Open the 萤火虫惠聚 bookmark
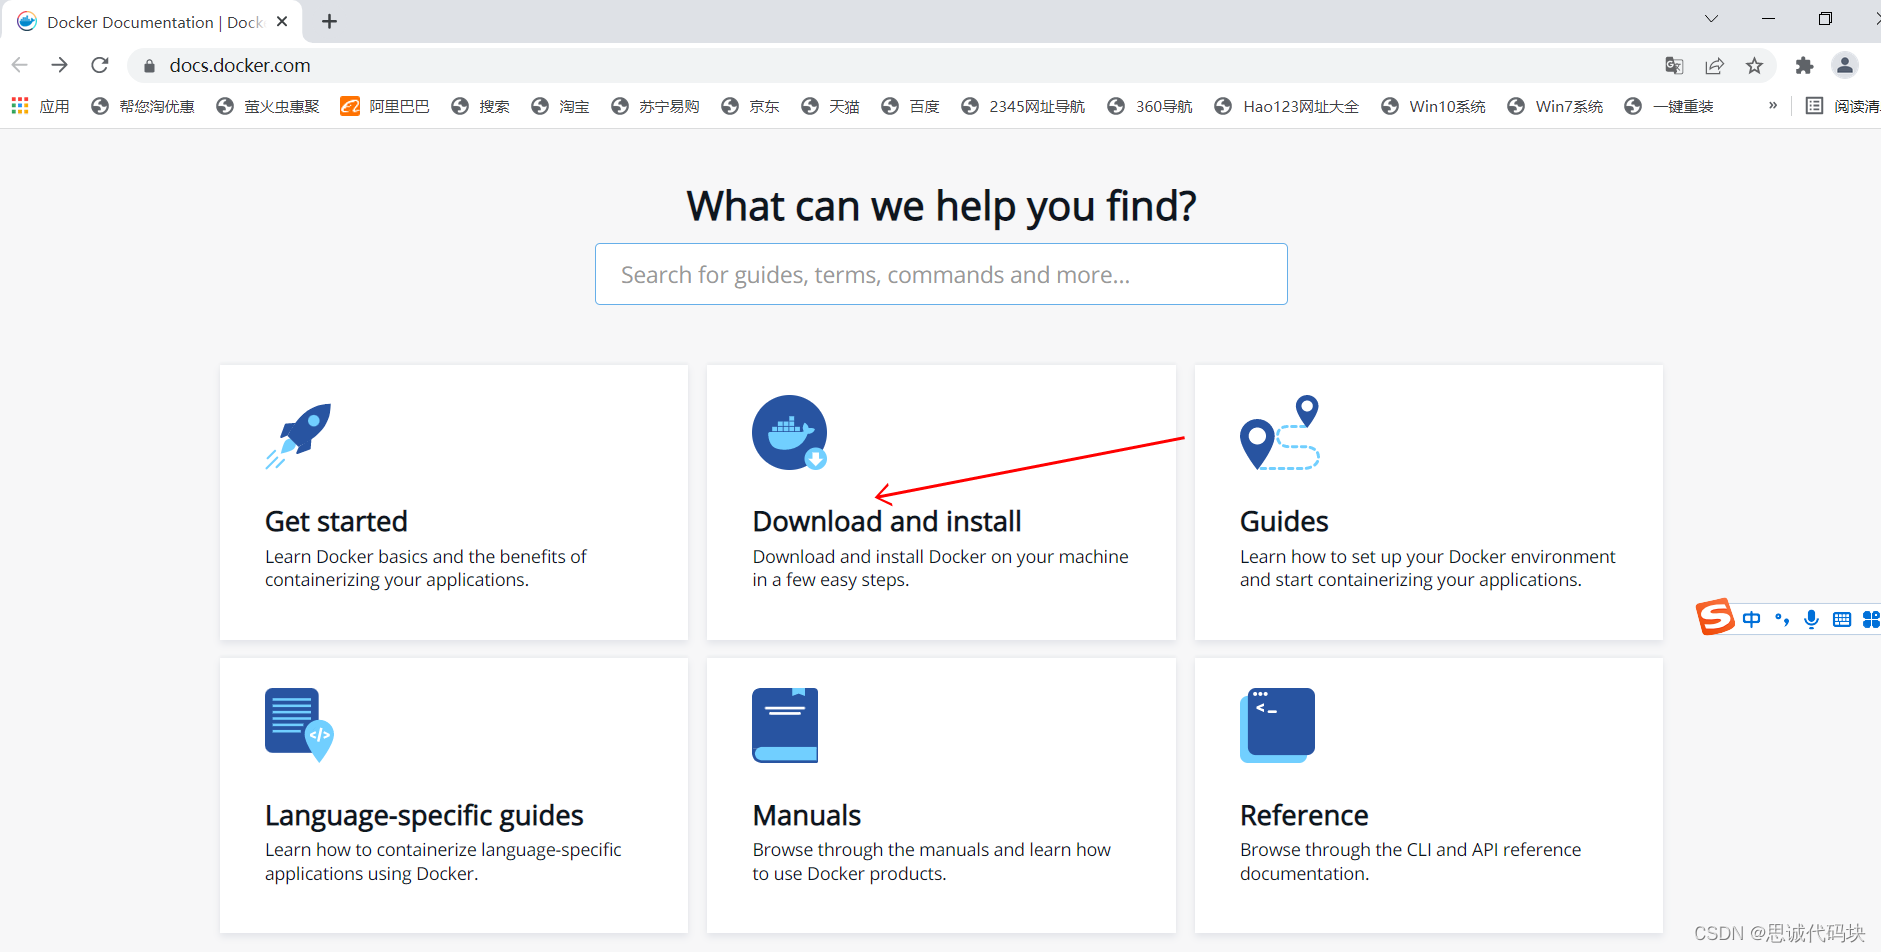The image size is (1881, 952). point(268,106)
